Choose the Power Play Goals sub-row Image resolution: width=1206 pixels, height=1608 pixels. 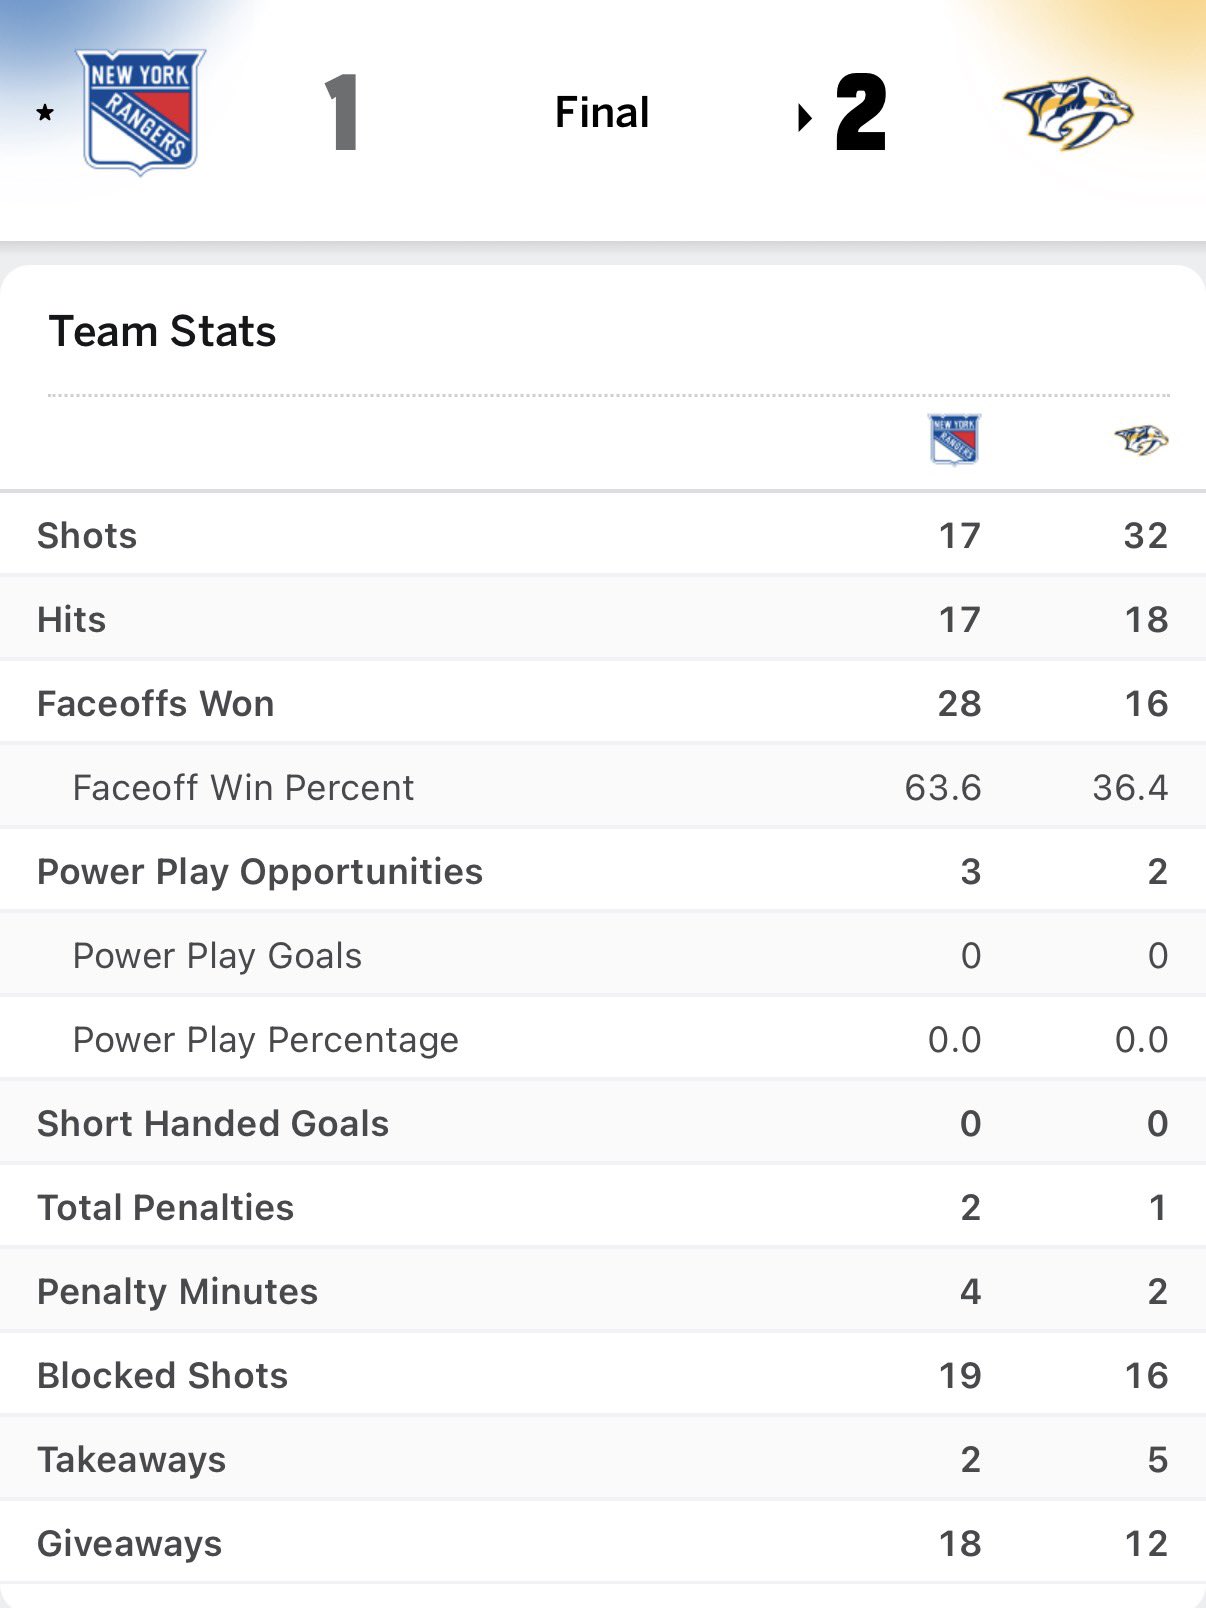217,956
